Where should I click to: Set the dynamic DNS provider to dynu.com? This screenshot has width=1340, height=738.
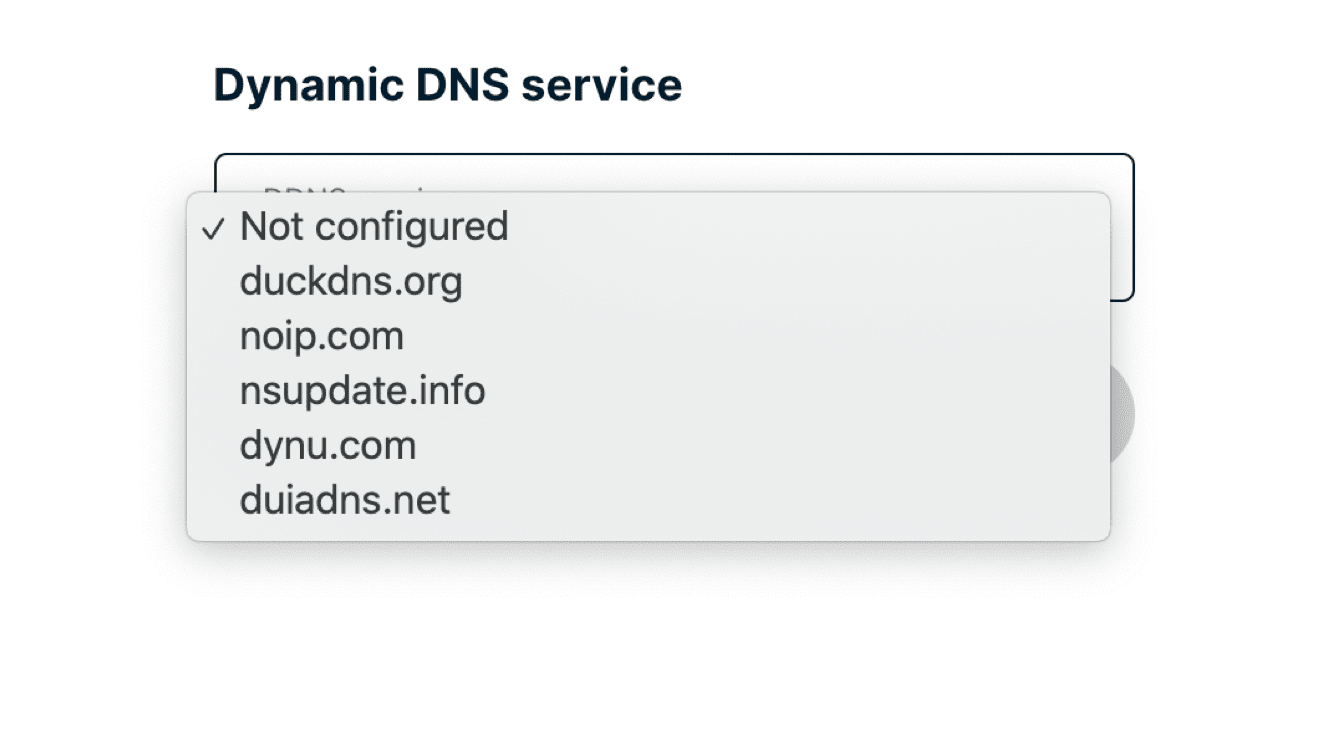pyautogui.click(x=328, y=445)
